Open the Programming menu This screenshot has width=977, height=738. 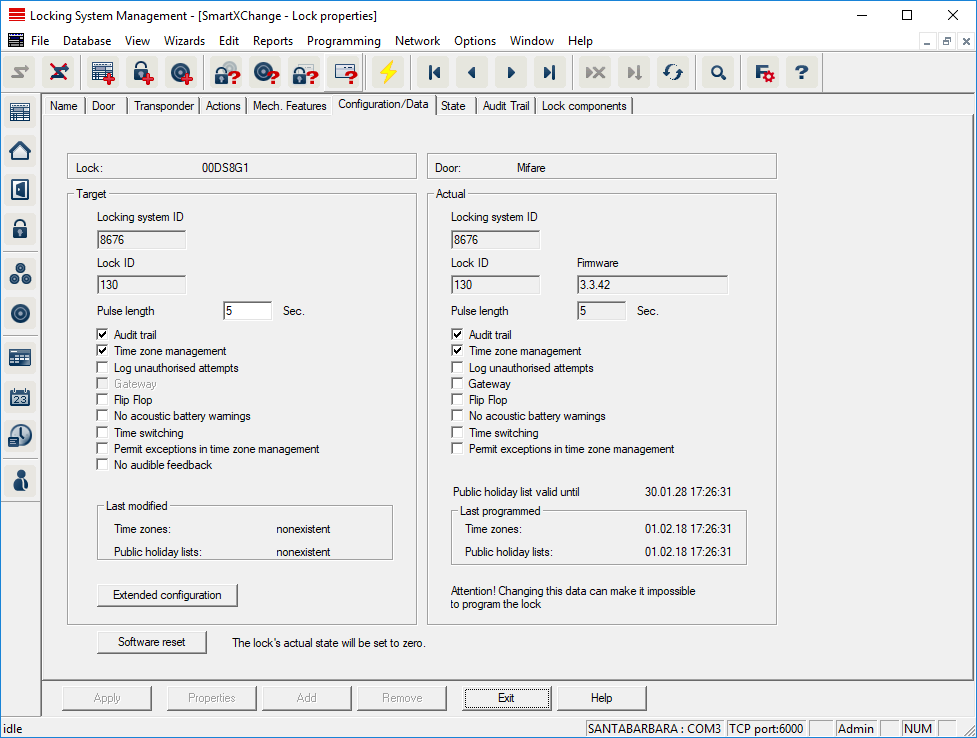click(343, 41)
